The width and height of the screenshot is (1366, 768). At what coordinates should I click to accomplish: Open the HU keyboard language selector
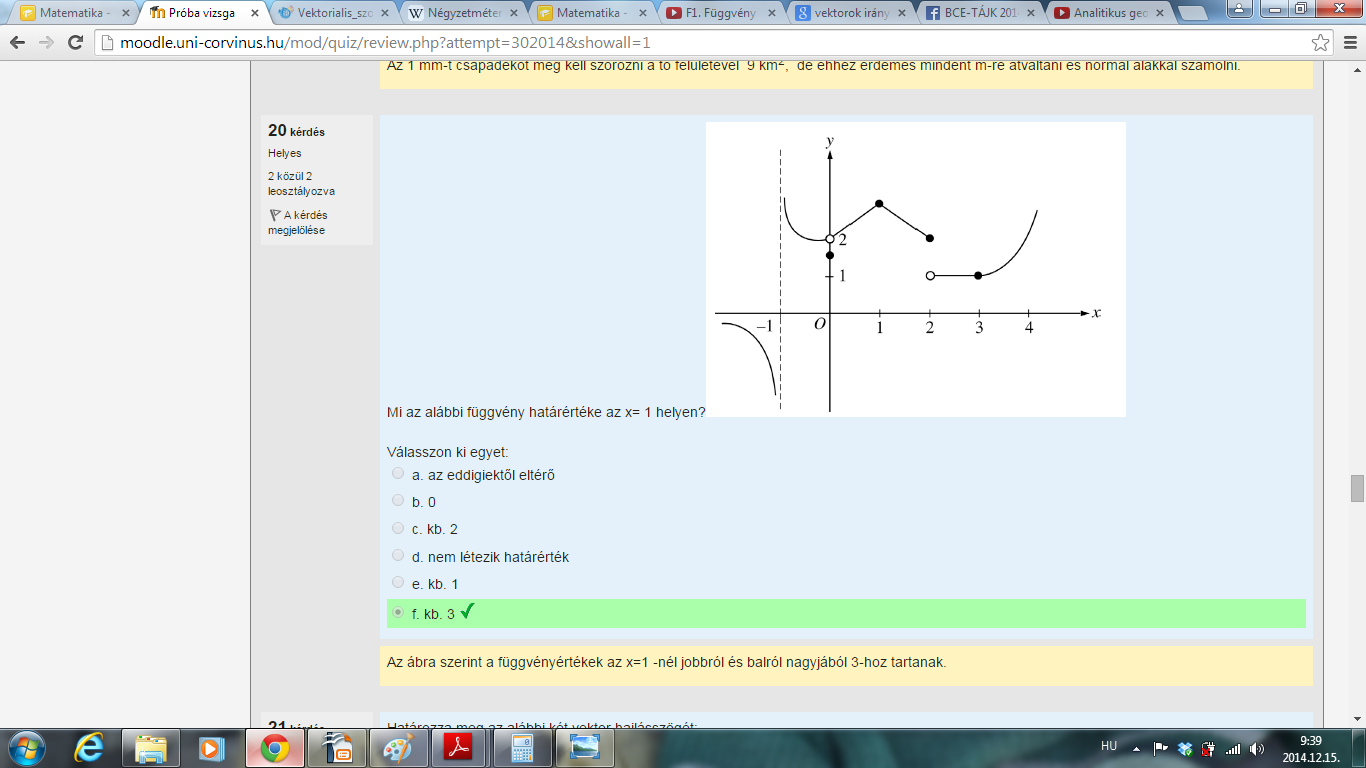1108,746
